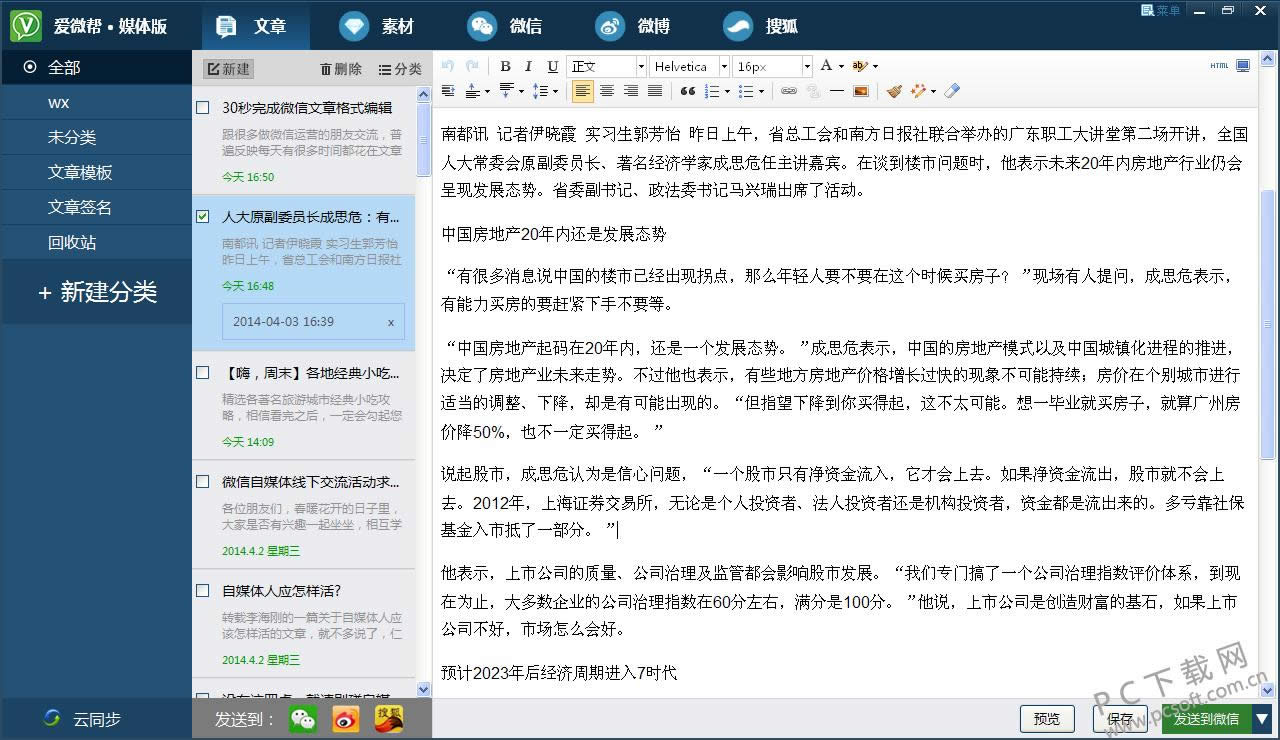Click the 删除 button

341,69
